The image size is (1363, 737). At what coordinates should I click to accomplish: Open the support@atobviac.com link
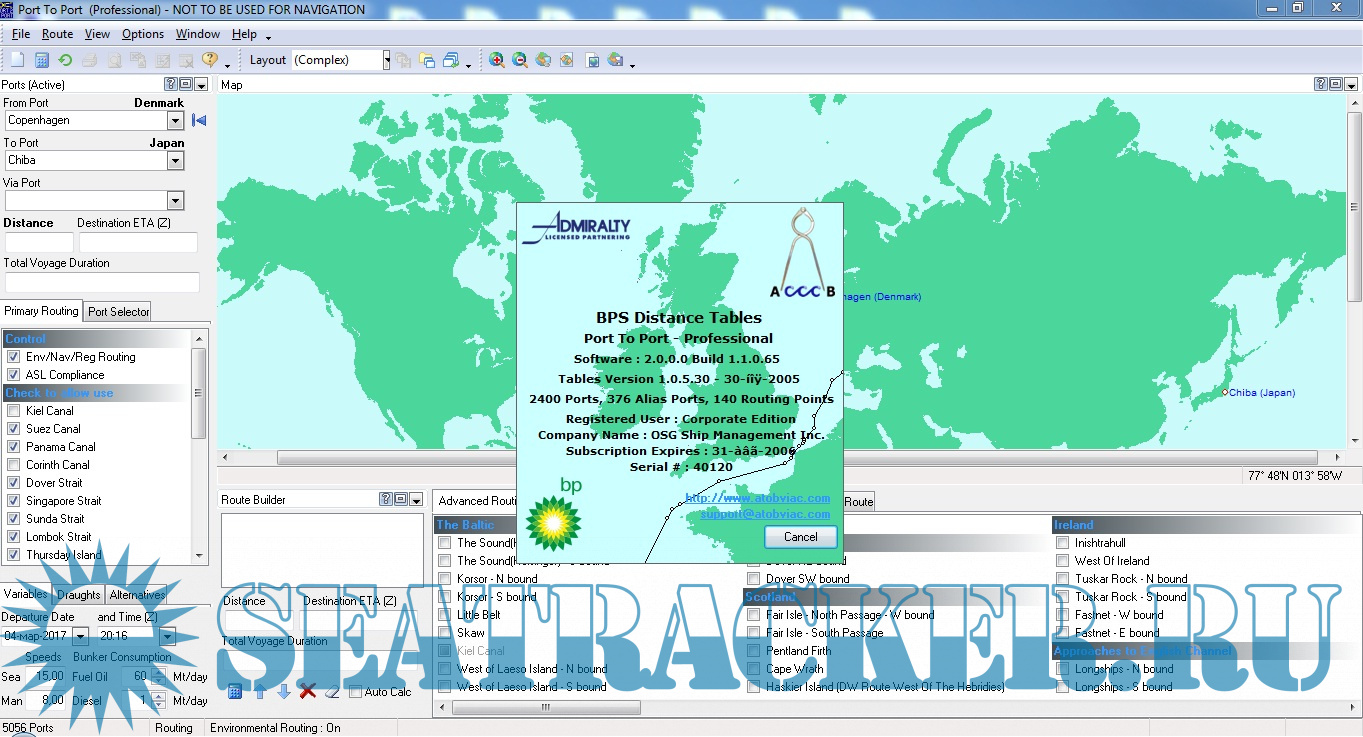pos(765,514)
